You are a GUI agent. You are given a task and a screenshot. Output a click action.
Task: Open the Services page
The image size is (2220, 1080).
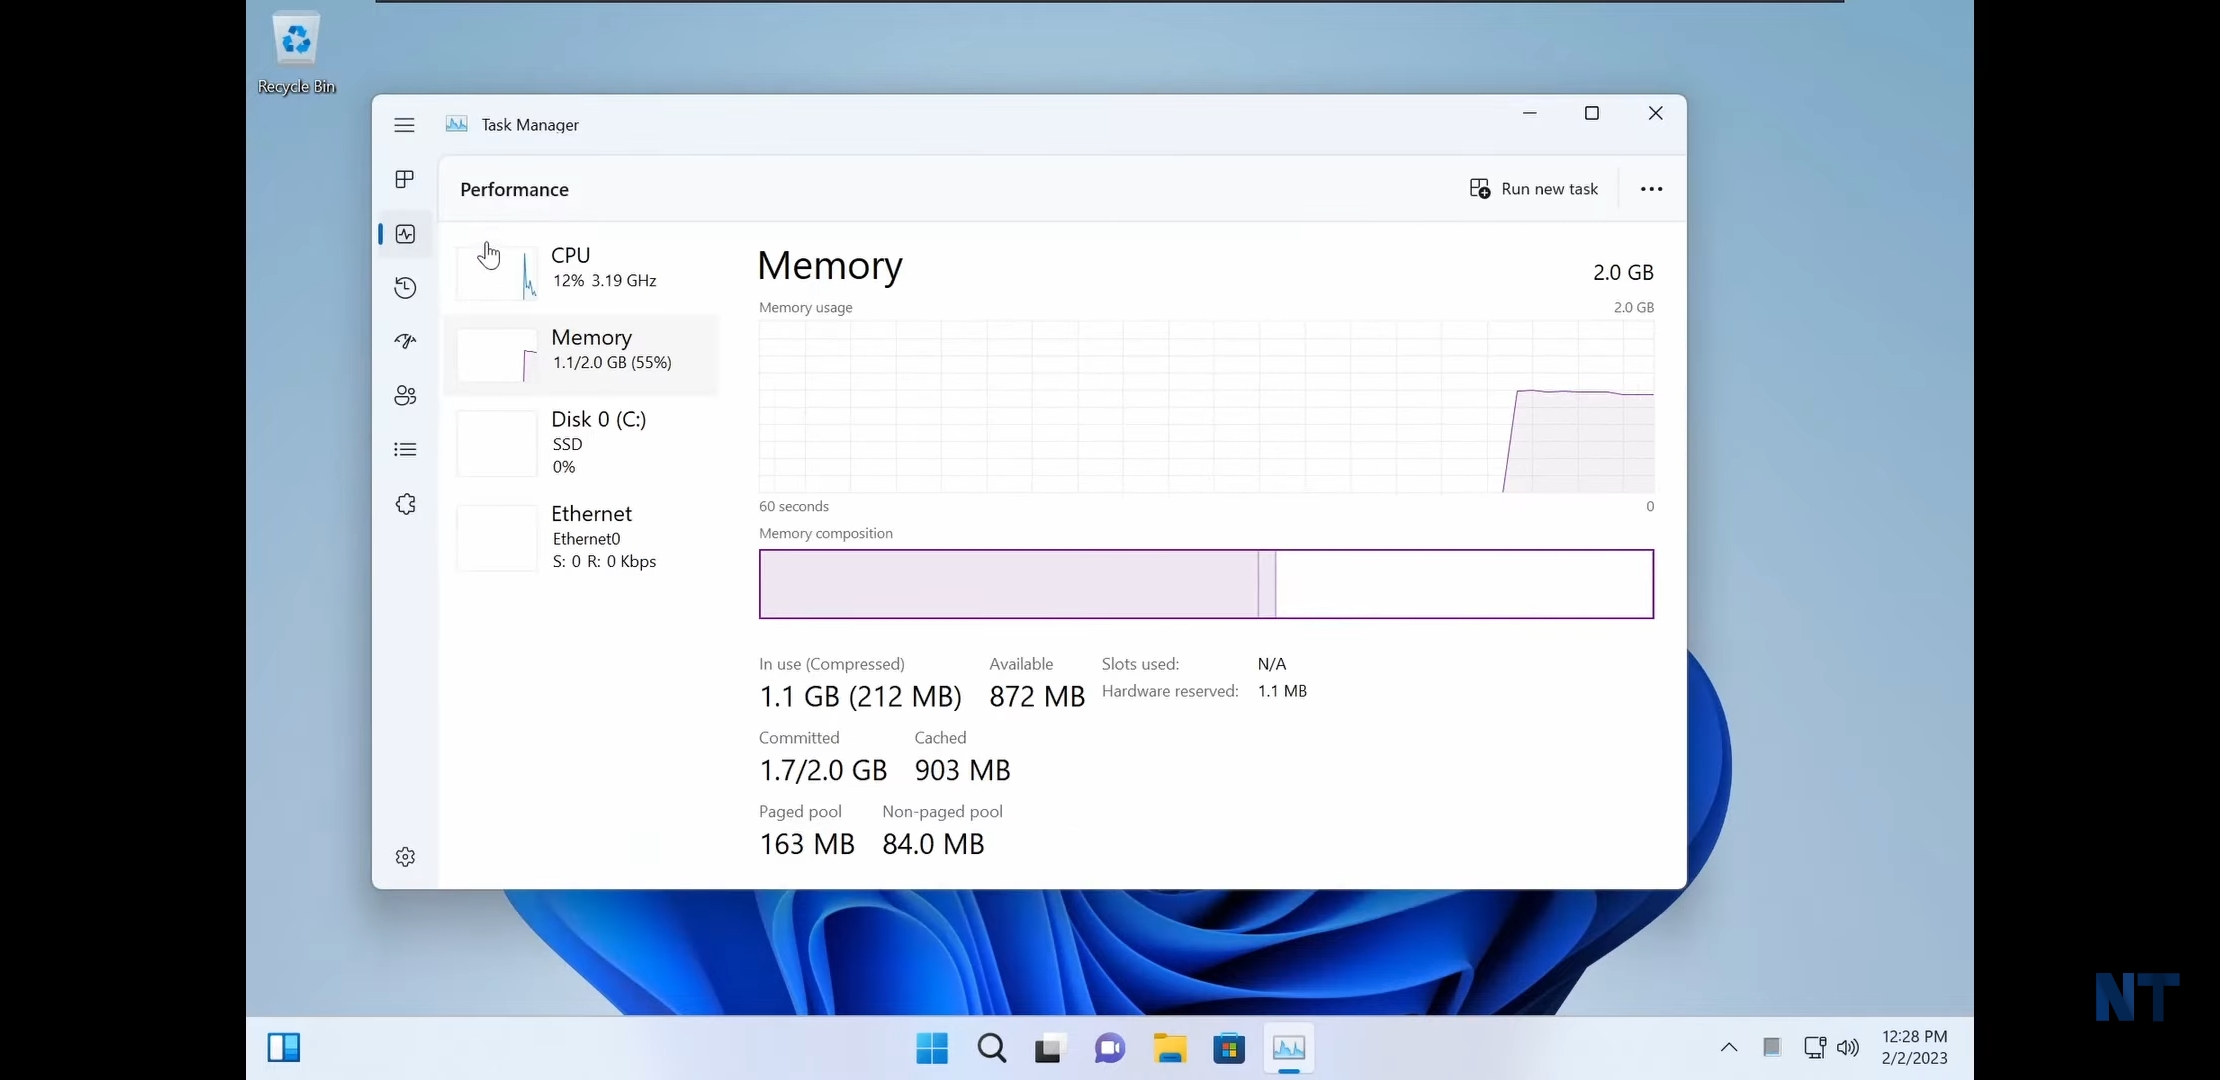click(405, 504)
